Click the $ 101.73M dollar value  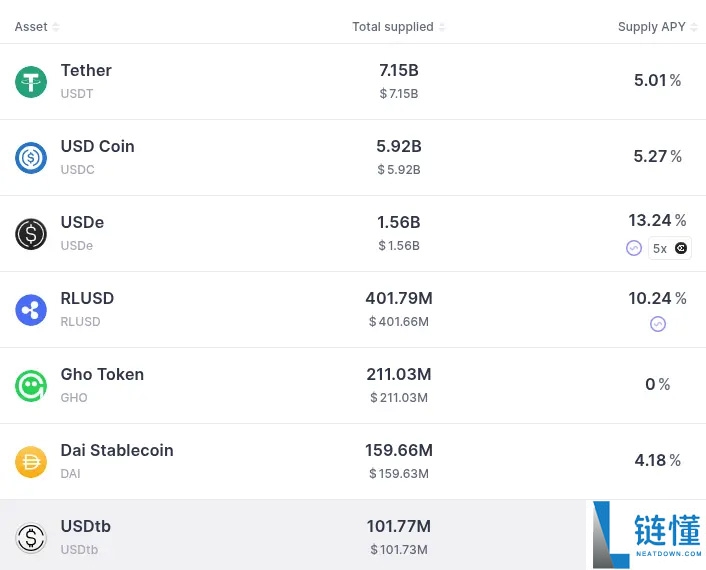point(399,550)
